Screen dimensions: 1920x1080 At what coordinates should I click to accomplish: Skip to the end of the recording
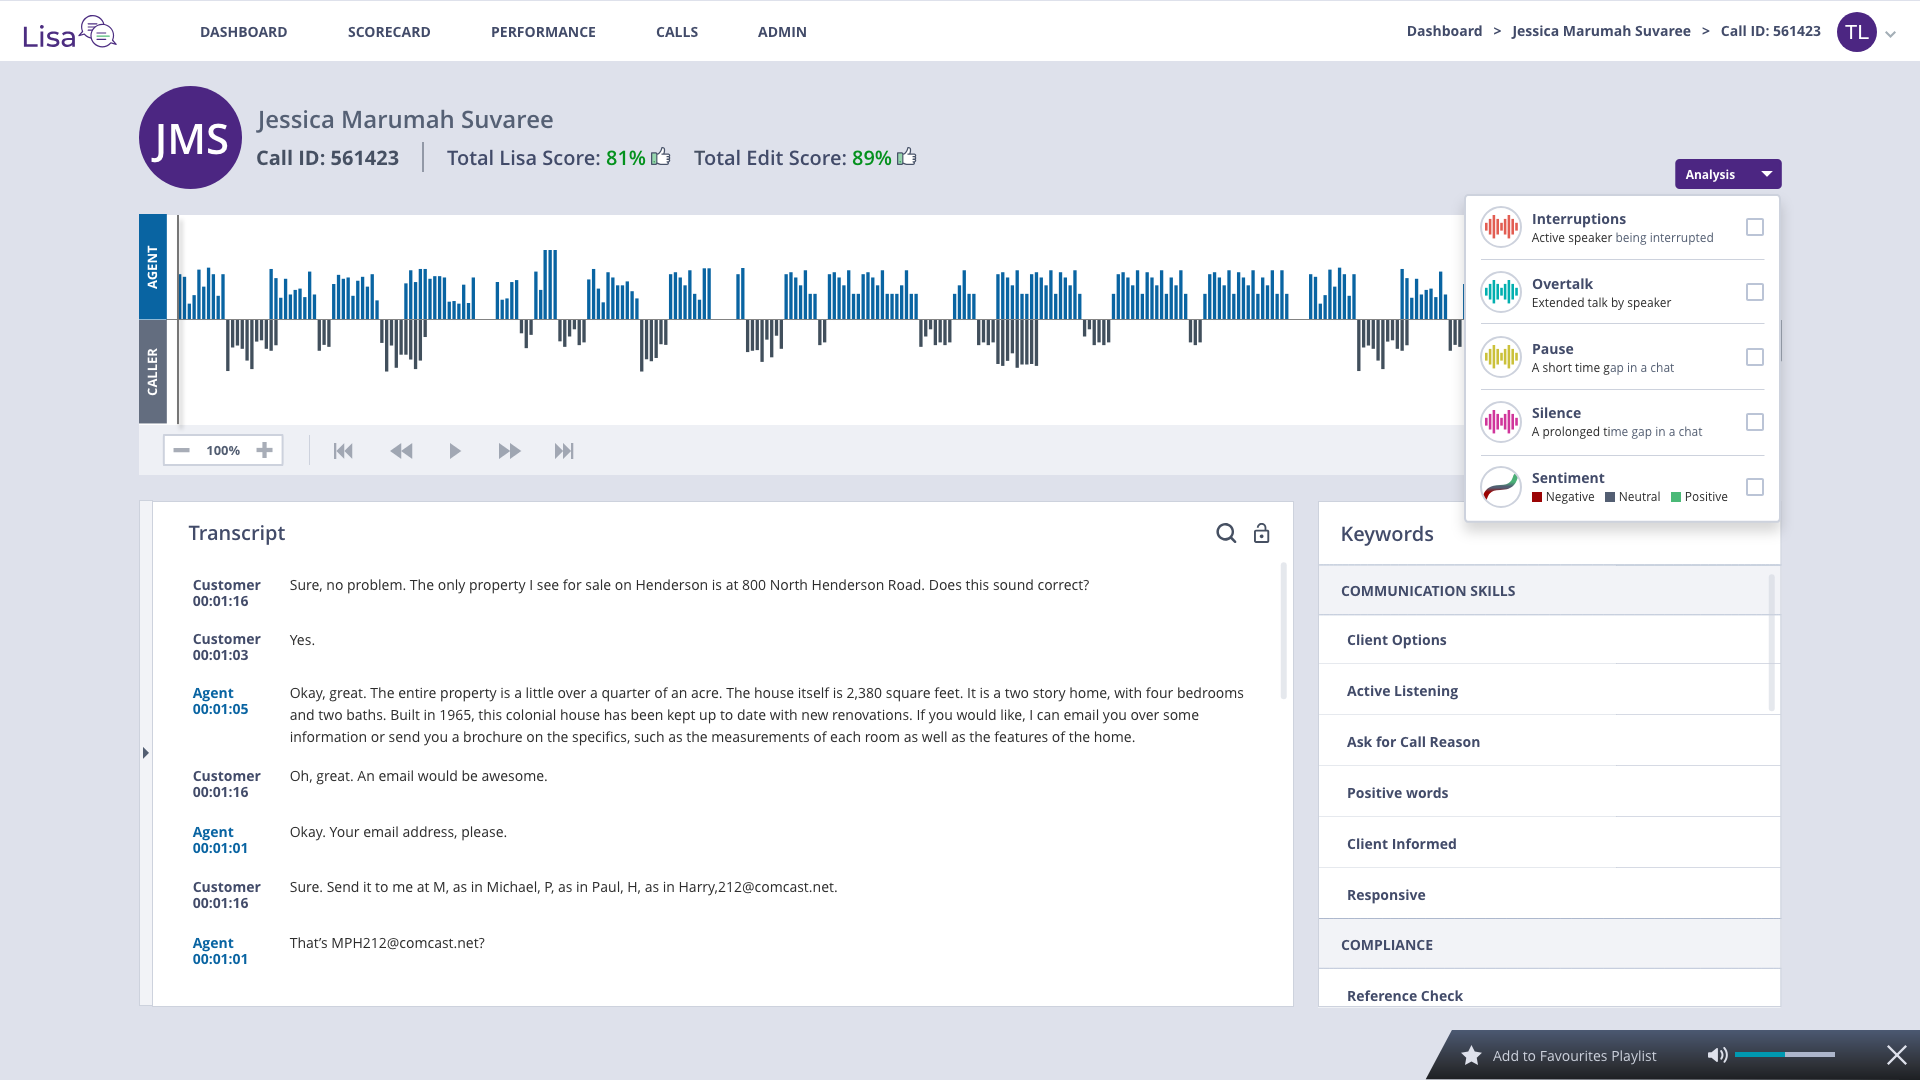coord(564,451)
